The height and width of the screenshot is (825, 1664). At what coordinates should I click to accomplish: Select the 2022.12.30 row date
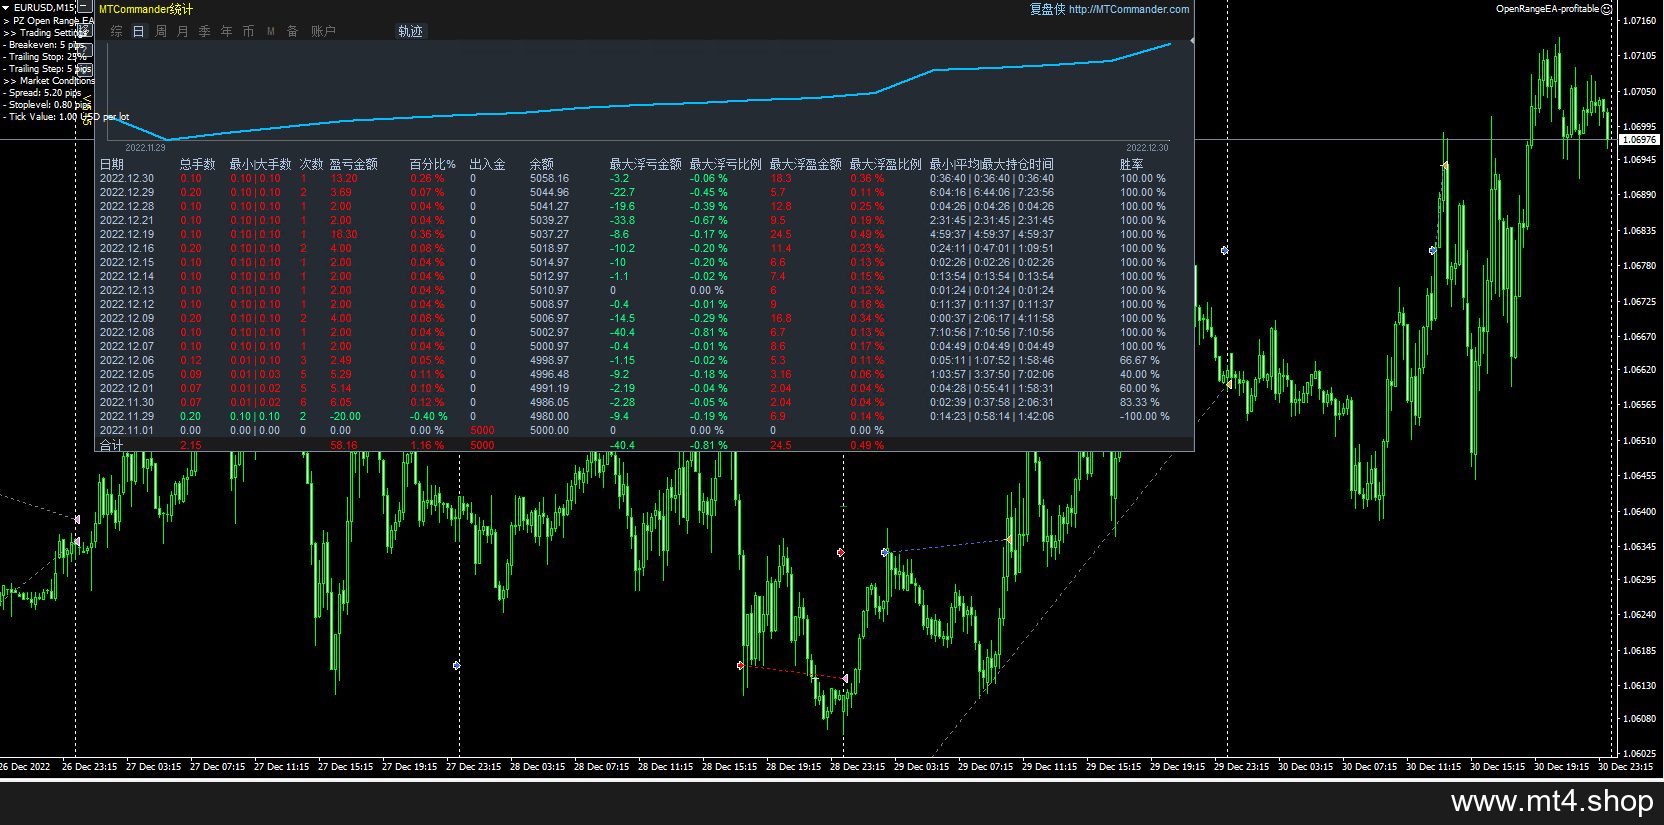pyautogui.click(x=127, y=178)
